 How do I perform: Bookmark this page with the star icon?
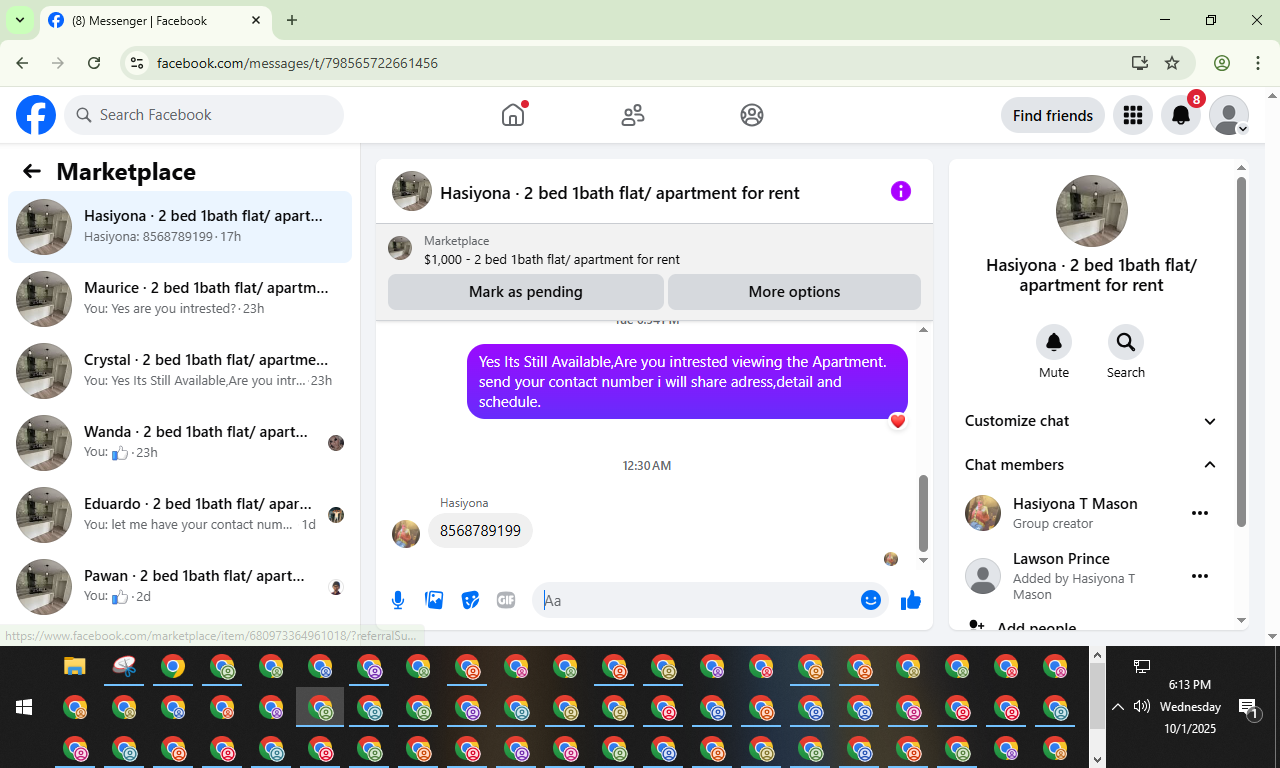coord(1172,63)
